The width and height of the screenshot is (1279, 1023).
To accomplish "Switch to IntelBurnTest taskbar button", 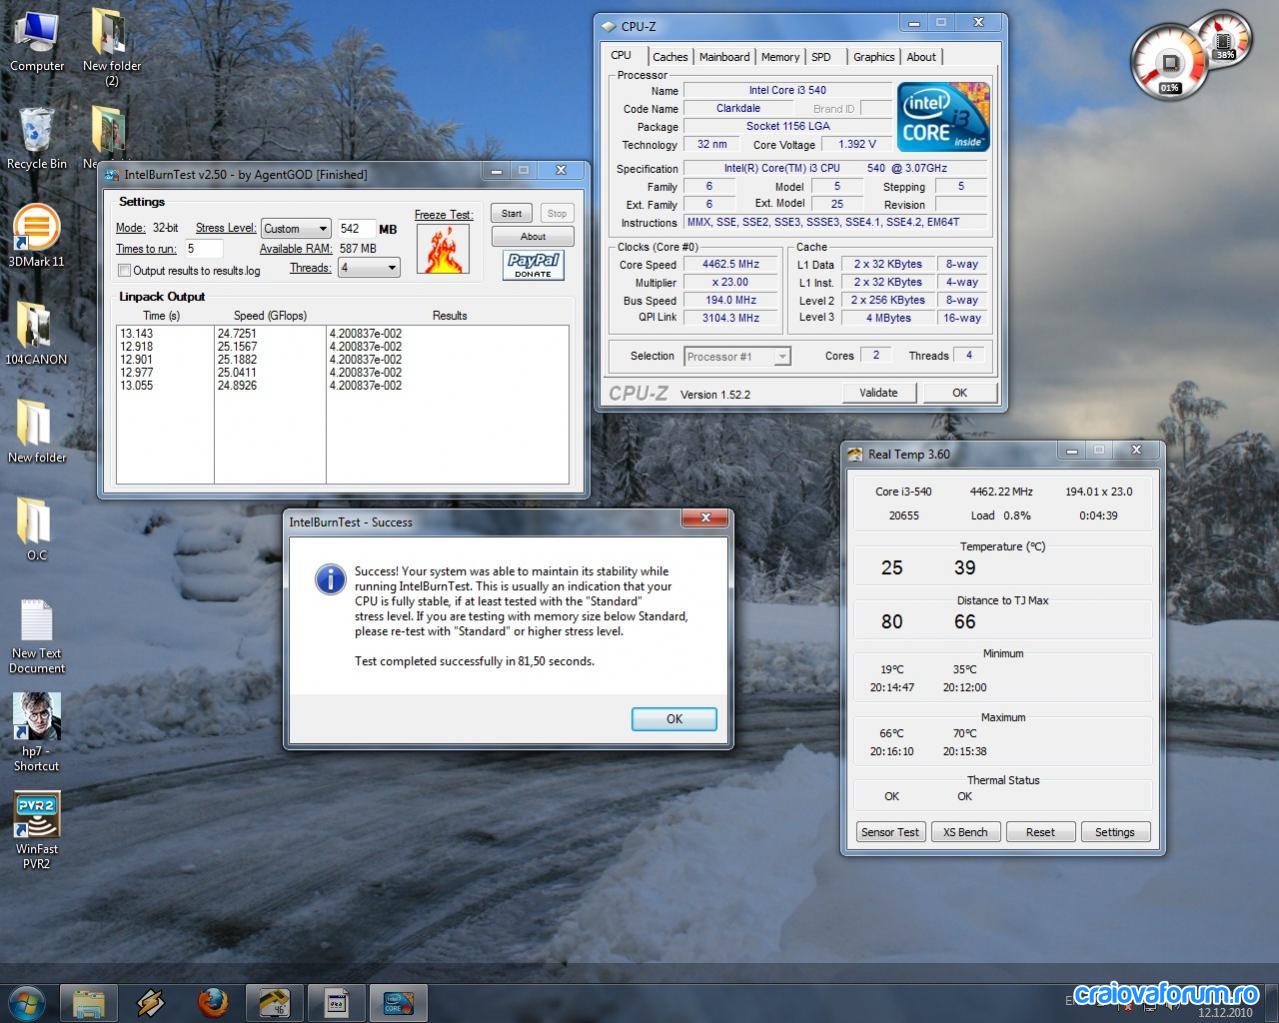I will pos(337,1002).
